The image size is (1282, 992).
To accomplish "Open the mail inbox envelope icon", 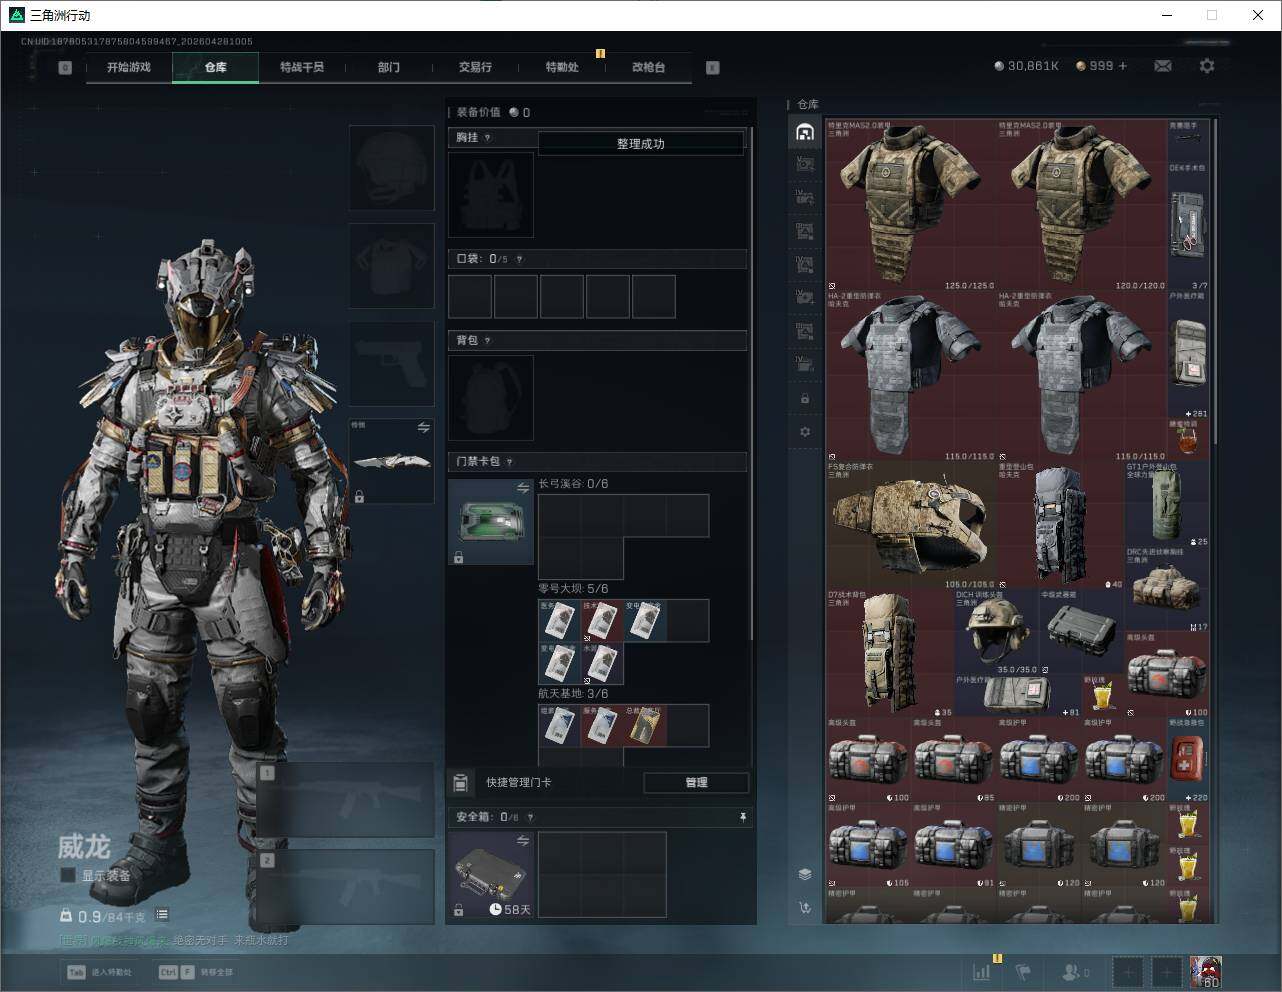I will (1163, 66).
